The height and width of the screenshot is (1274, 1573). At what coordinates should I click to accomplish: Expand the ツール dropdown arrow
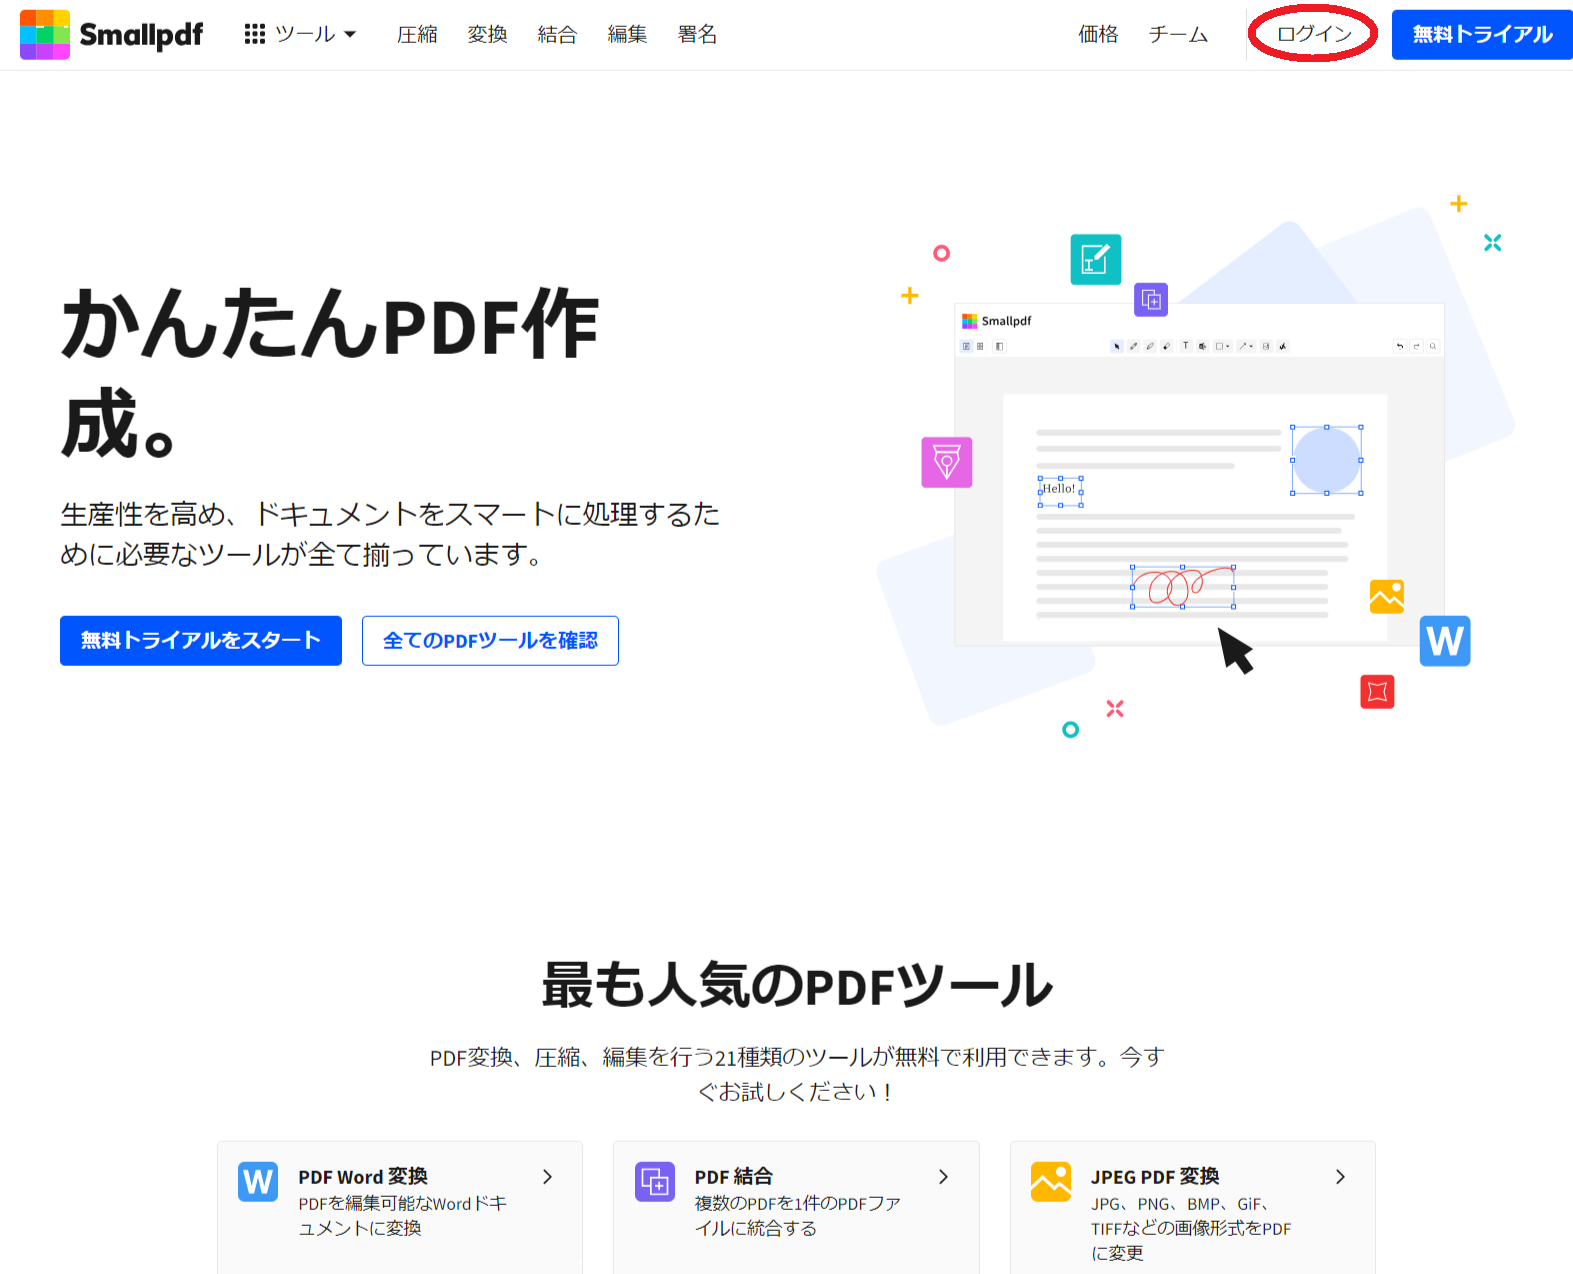tap(350, 34)
